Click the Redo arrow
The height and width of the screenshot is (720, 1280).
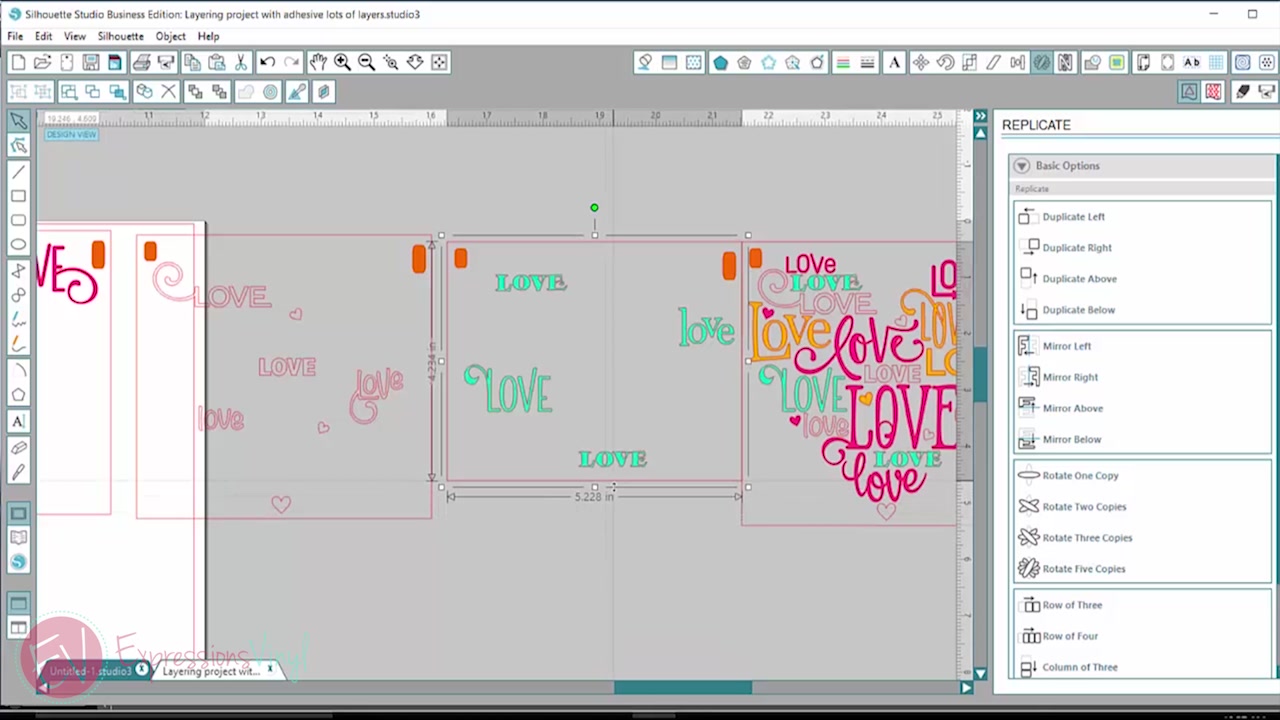click(x=291, y=62)
